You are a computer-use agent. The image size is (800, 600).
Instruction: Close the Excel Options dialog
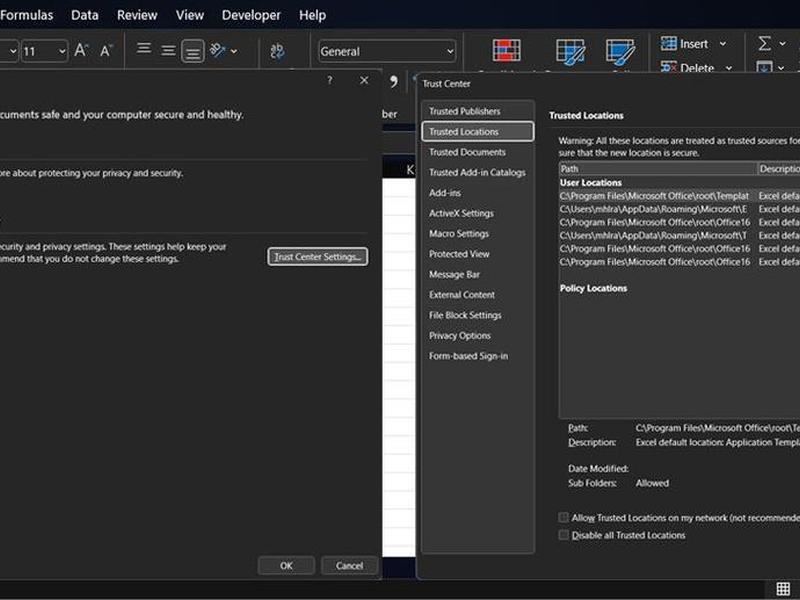[x=364, y=80]
